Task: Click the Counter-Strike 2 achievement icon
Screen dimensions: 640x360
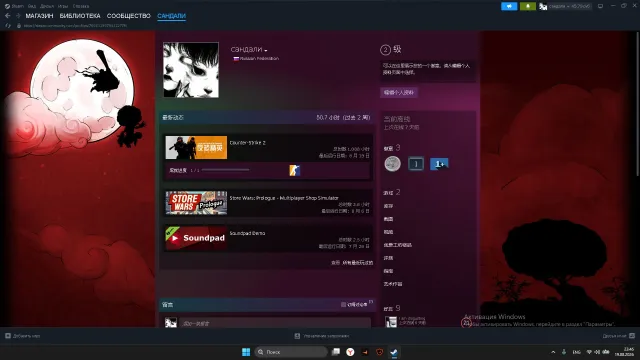Action: (294, 170)
